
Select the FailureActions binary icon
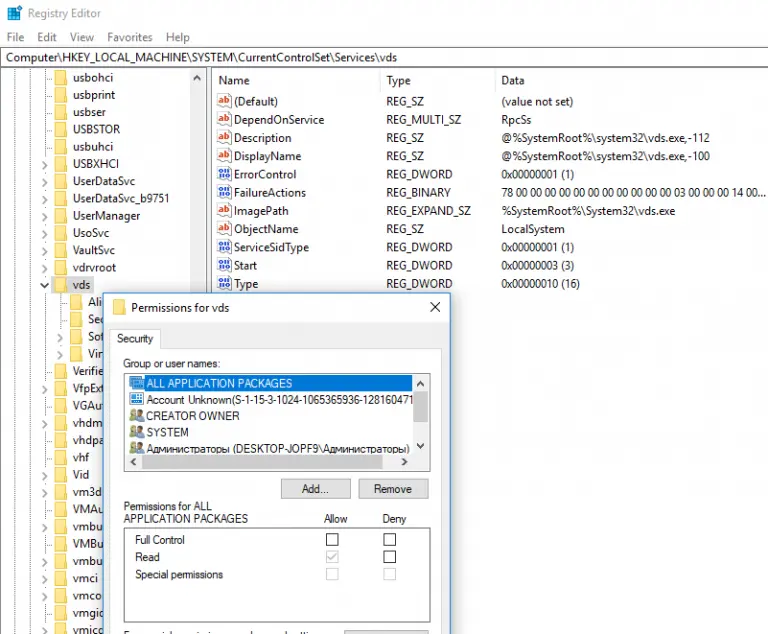(x=224, y=192)
